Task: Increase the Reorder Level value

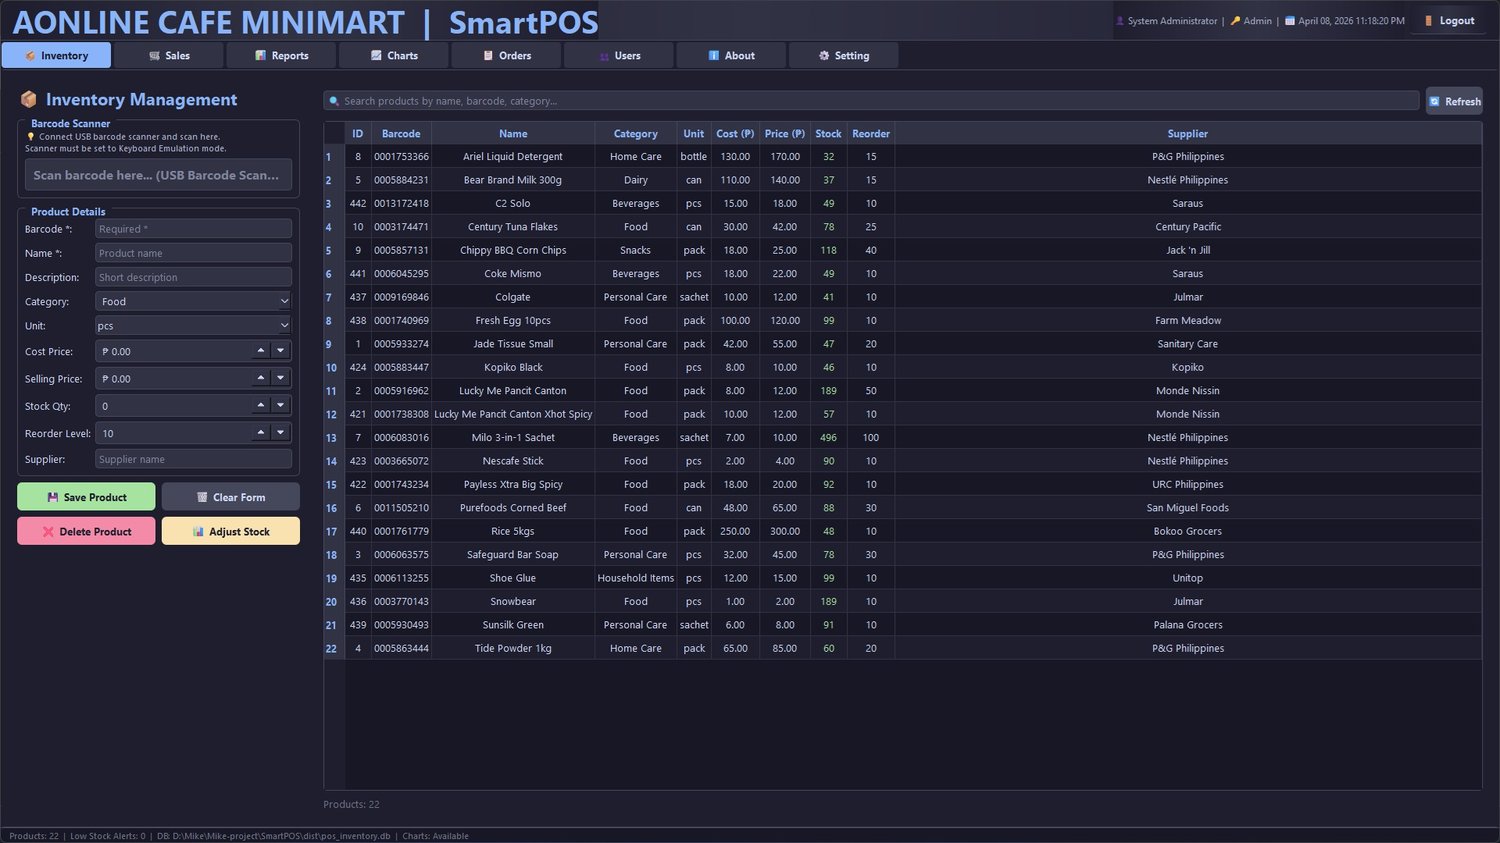Action: [x=261, y=432]
